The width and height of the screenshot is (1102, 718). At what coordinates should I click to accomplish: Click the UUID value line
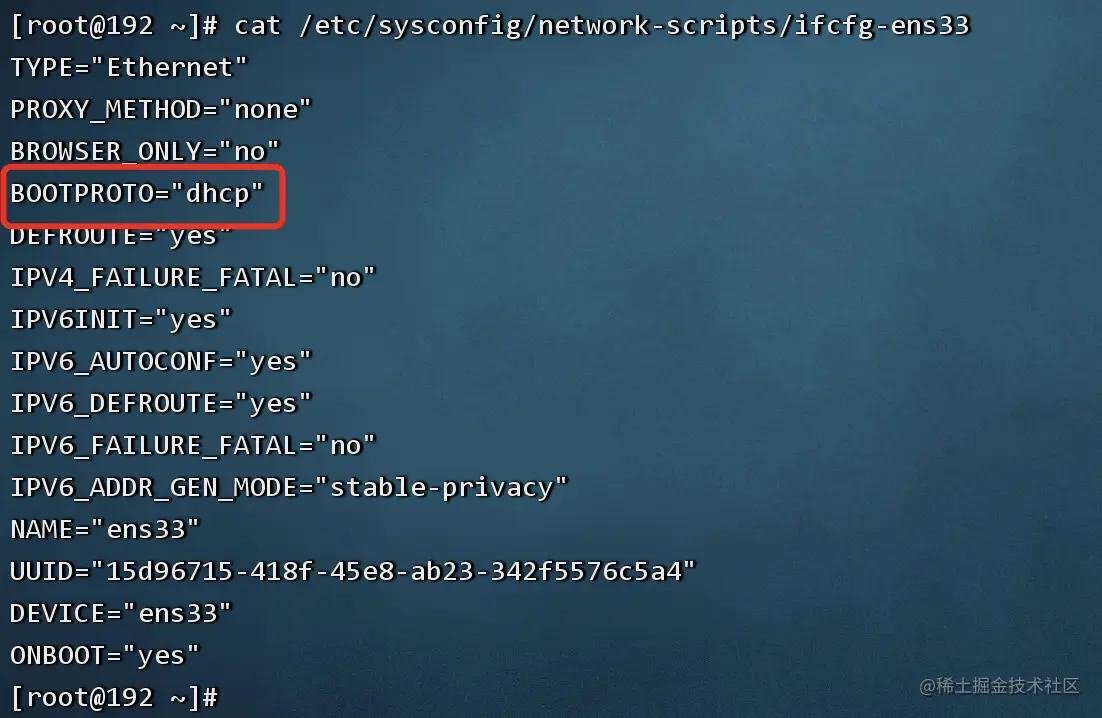(353, 572)
